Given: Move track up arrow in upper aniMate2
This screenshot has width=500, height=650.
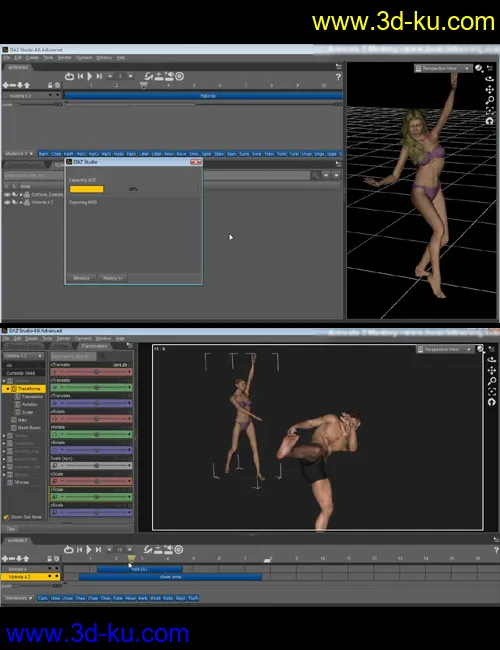Looking at the screenshot, I should (27, 85).
